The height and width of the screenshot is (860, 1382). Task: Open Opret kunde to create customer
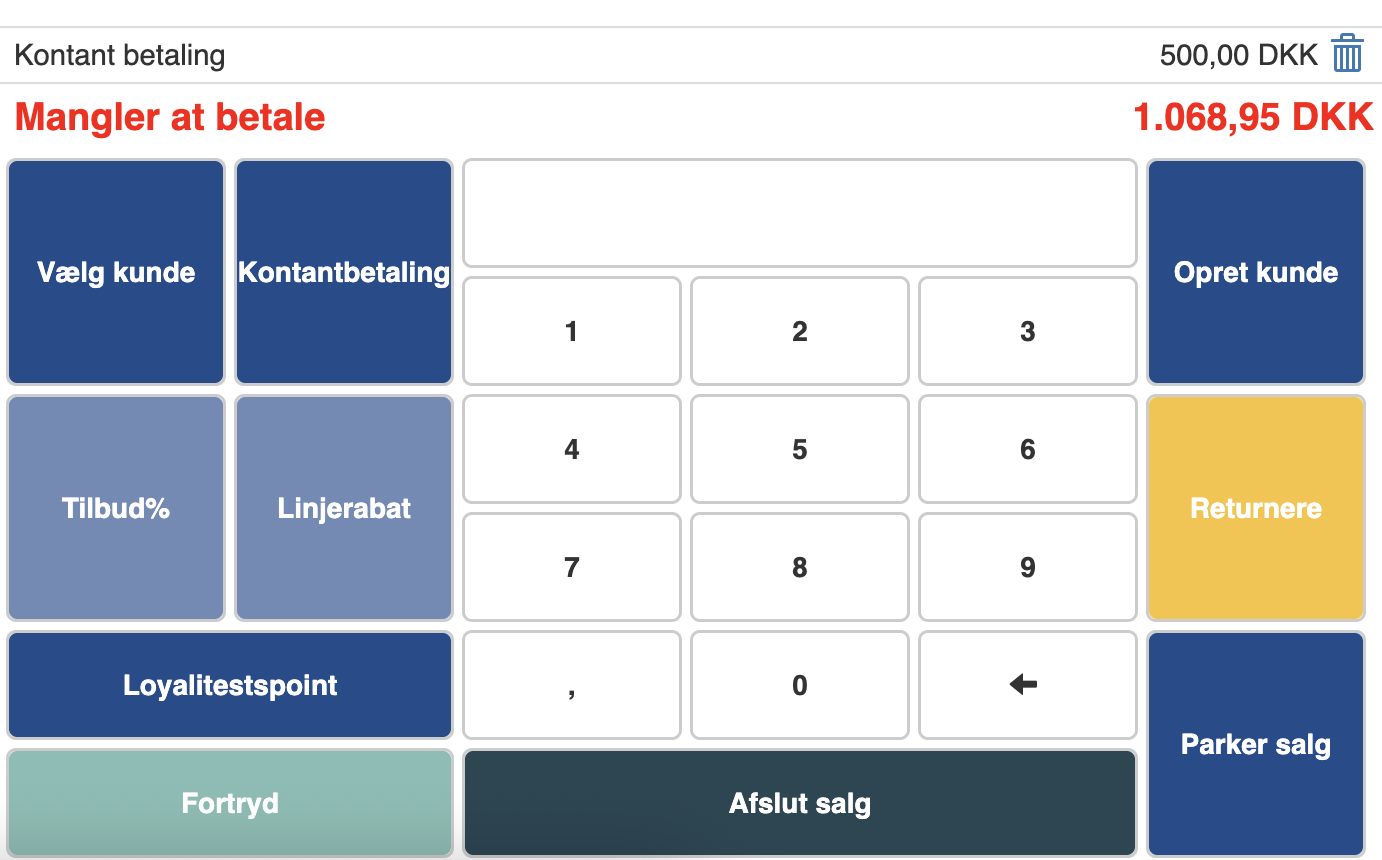(x=1255, y=272)
